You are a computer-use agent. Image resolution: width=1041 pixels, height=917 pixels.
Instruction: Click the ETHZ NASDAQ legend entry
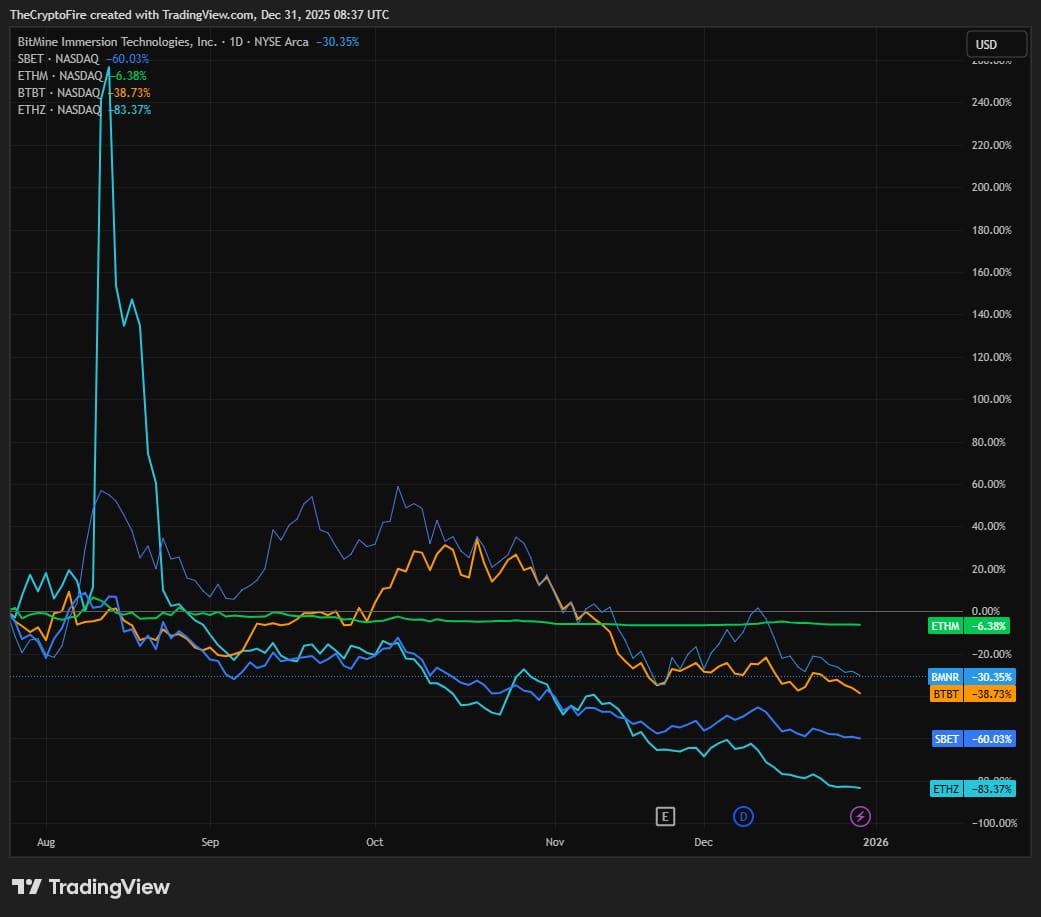[59, 110]
